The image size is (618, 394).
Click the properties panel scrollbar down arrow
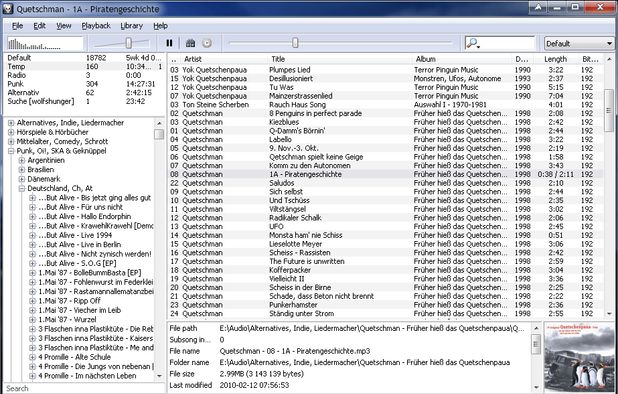coord(536,387)
